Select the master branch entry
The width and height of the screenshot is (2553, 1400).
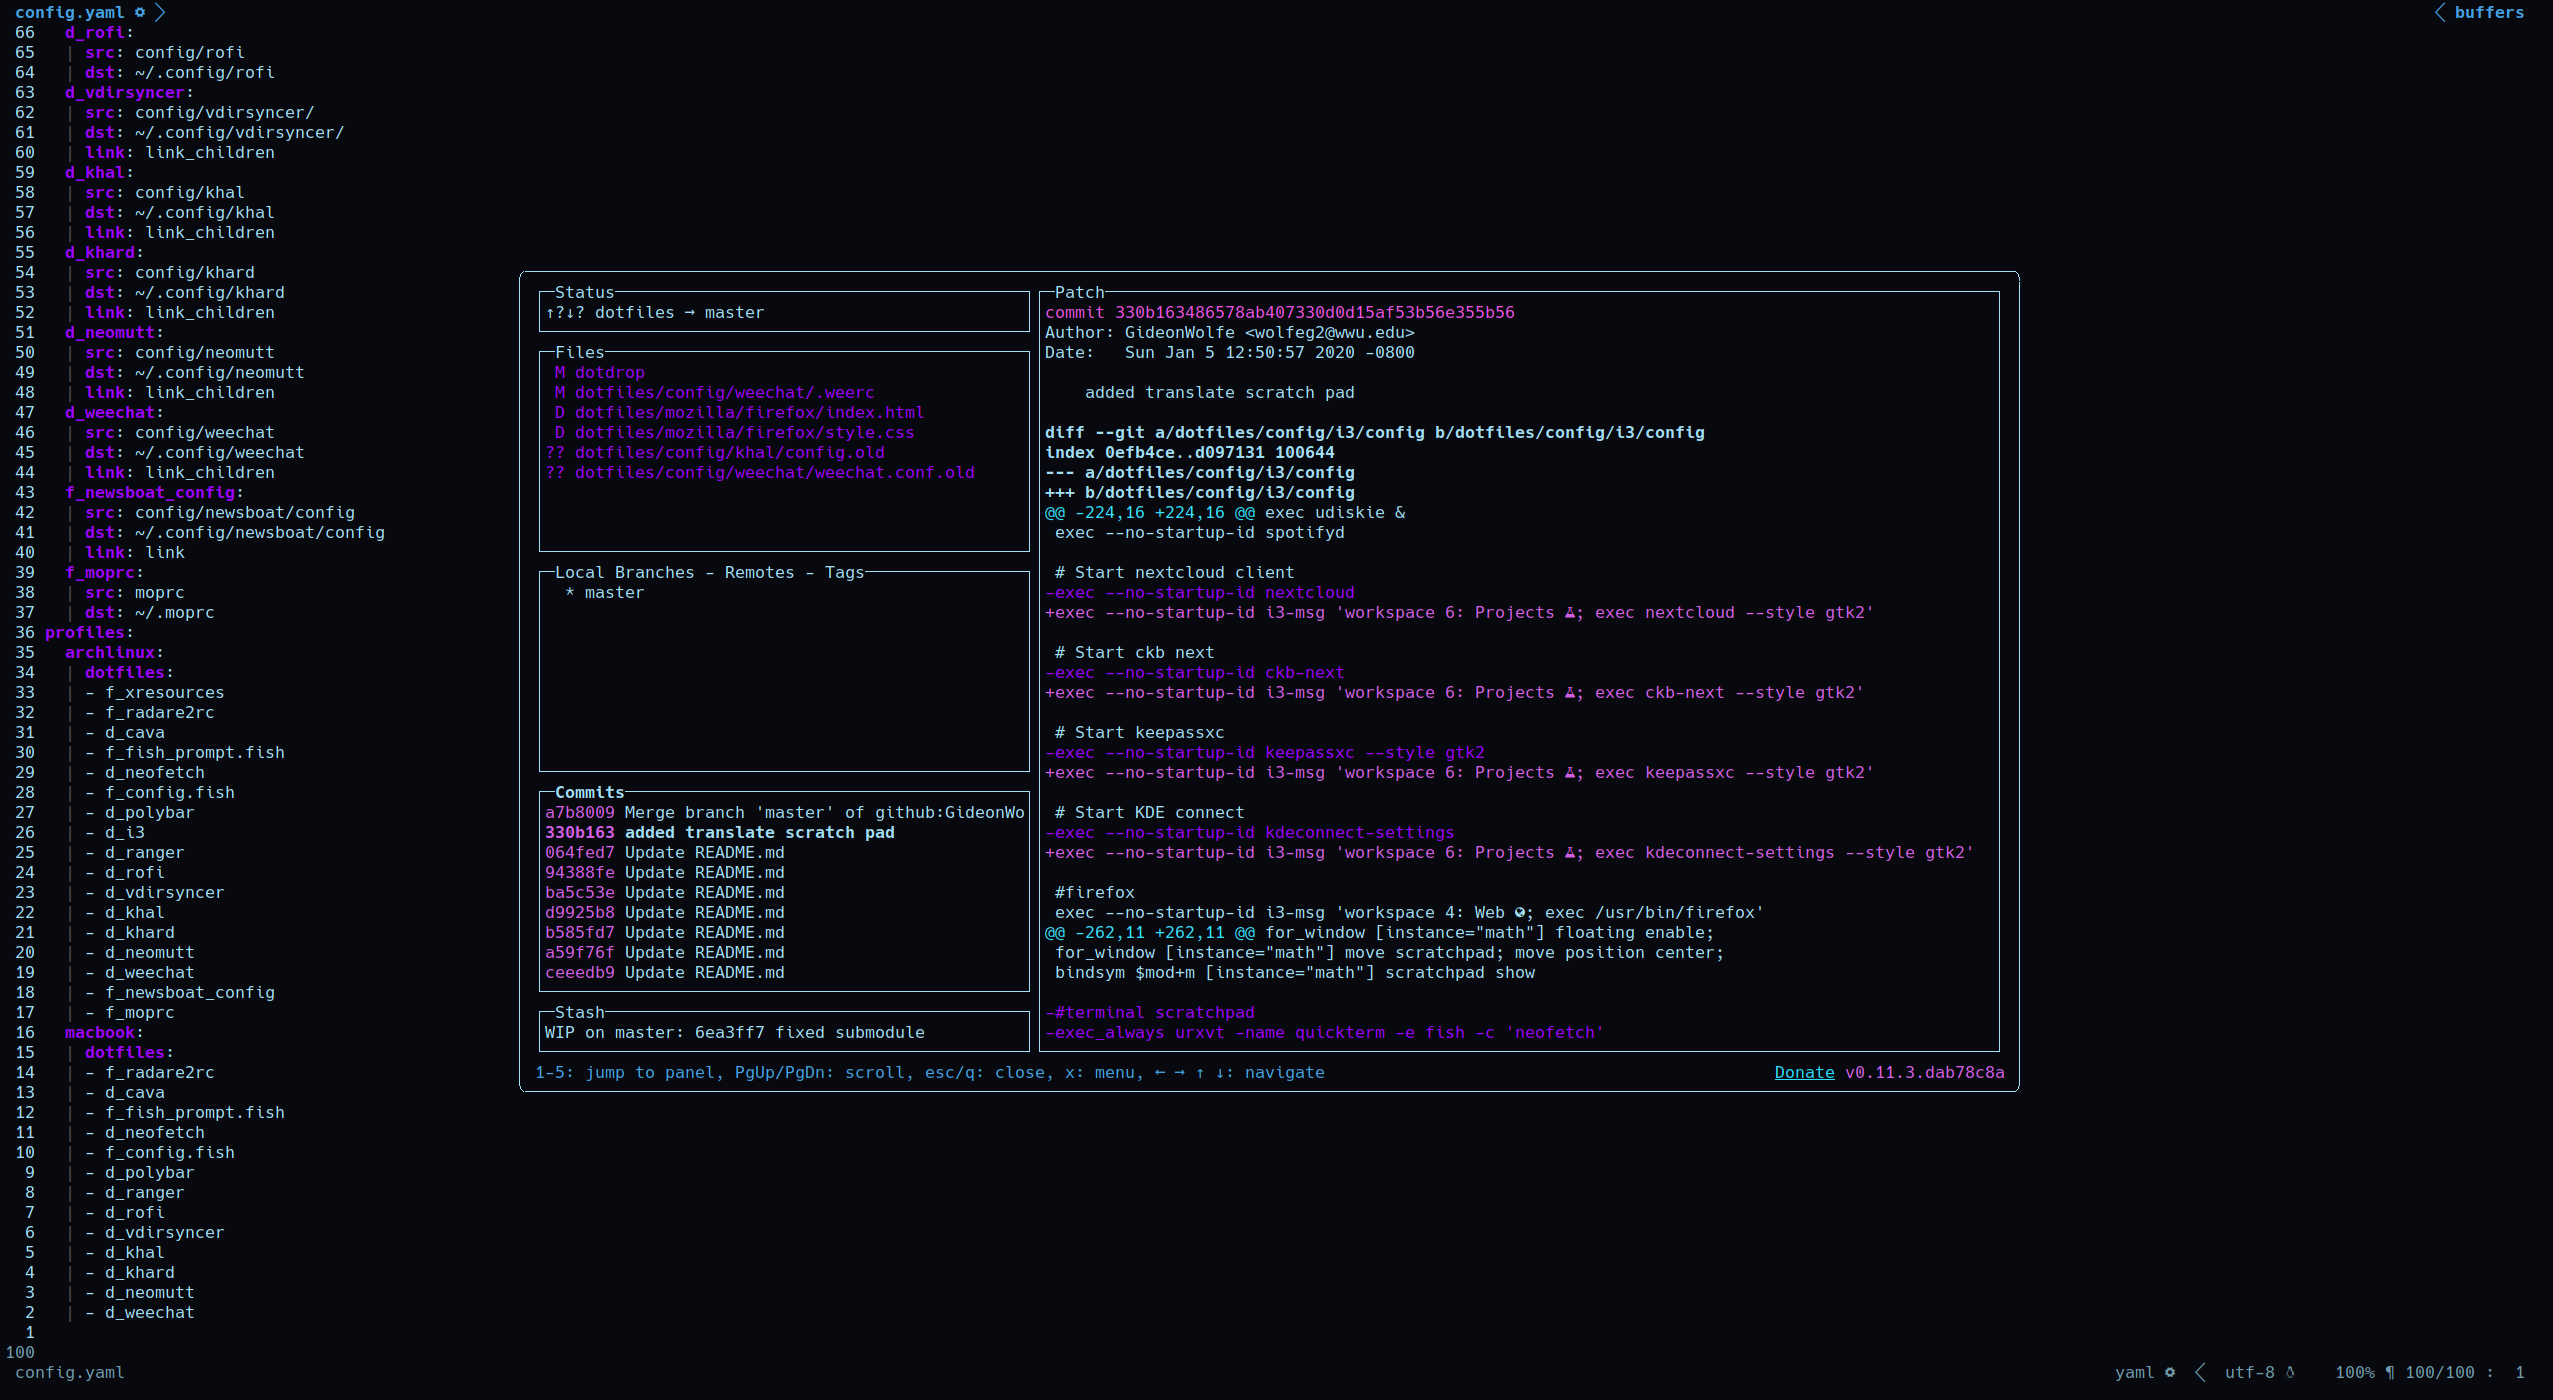coord(614,592)
